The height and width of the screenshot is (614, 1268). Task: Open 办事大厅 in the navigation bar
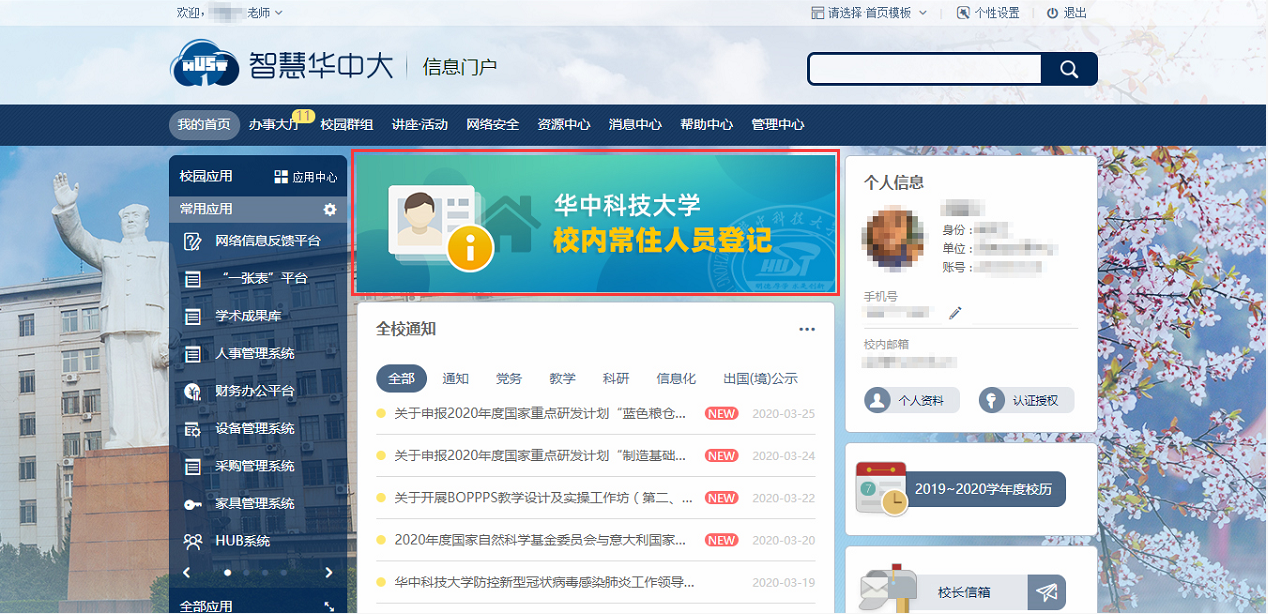click(x=273, y=125)
